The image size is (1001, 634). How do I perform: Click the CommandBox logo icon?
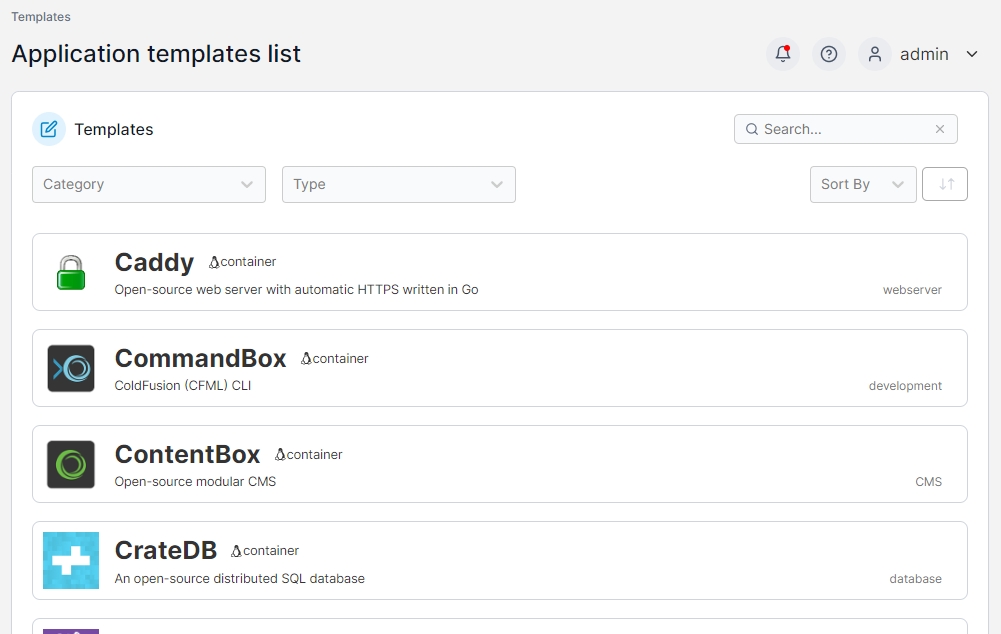coord(71,368)
